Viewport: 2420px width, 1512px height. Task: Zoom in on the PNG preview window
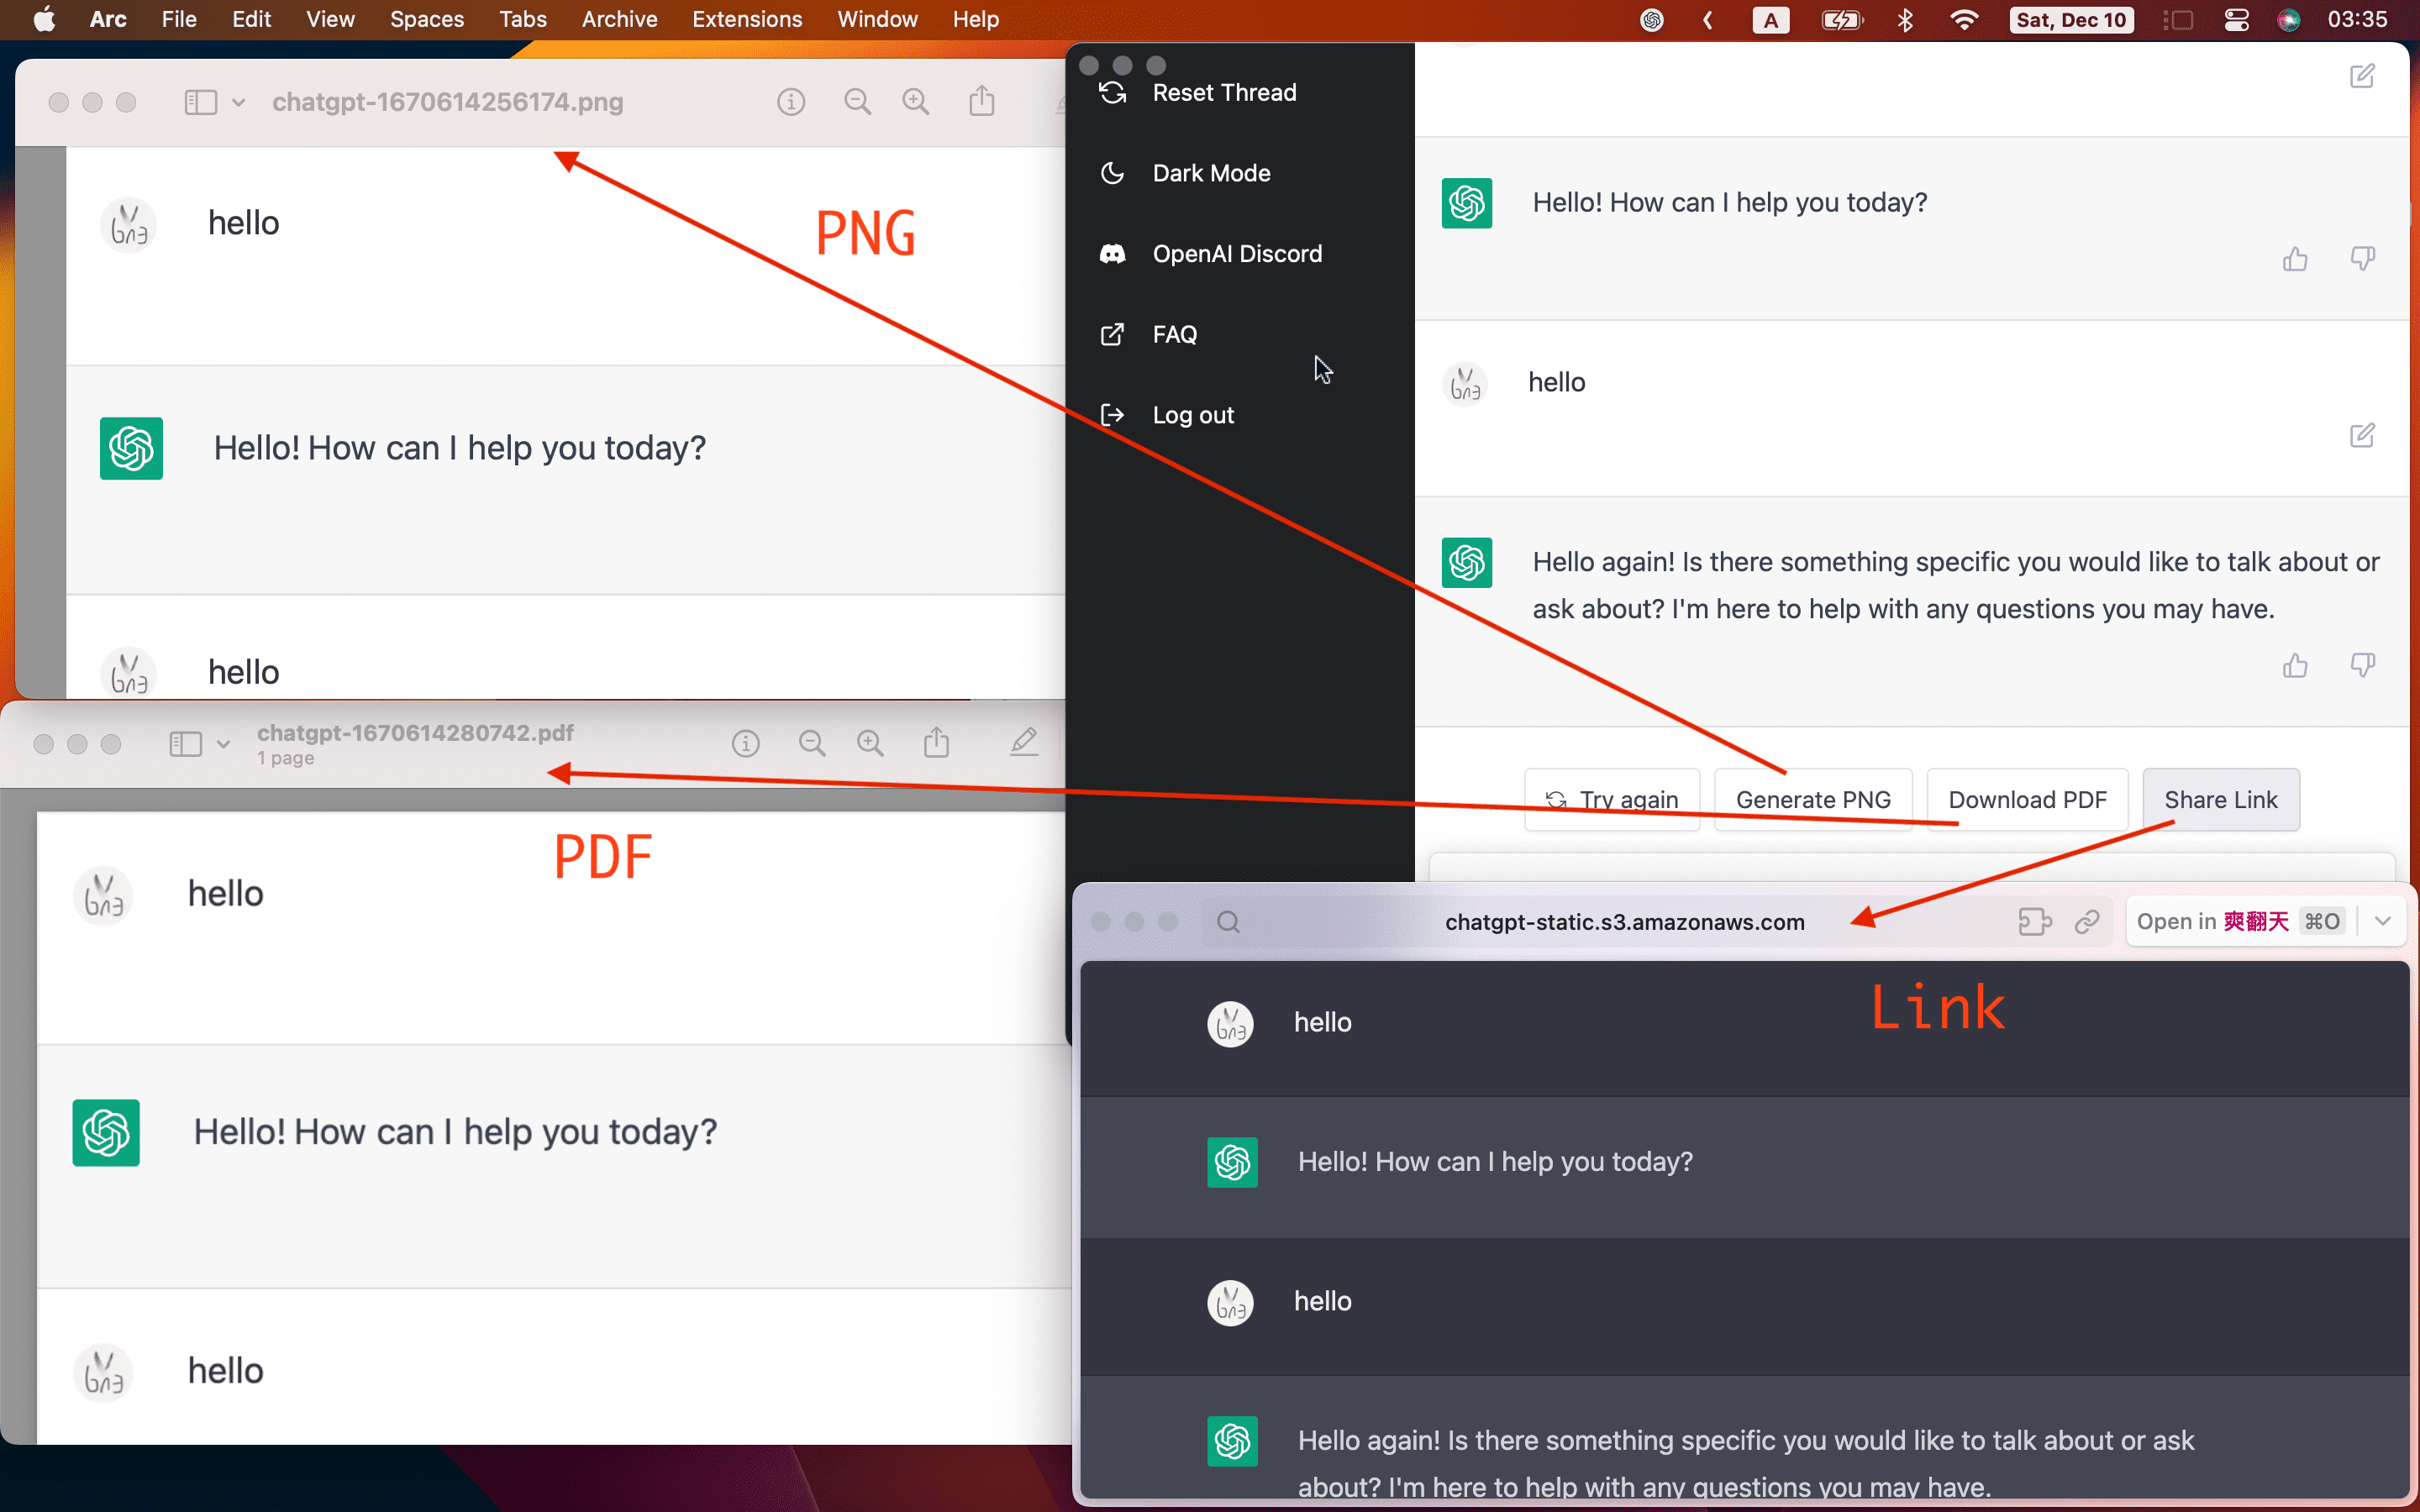tap(915, 102)
